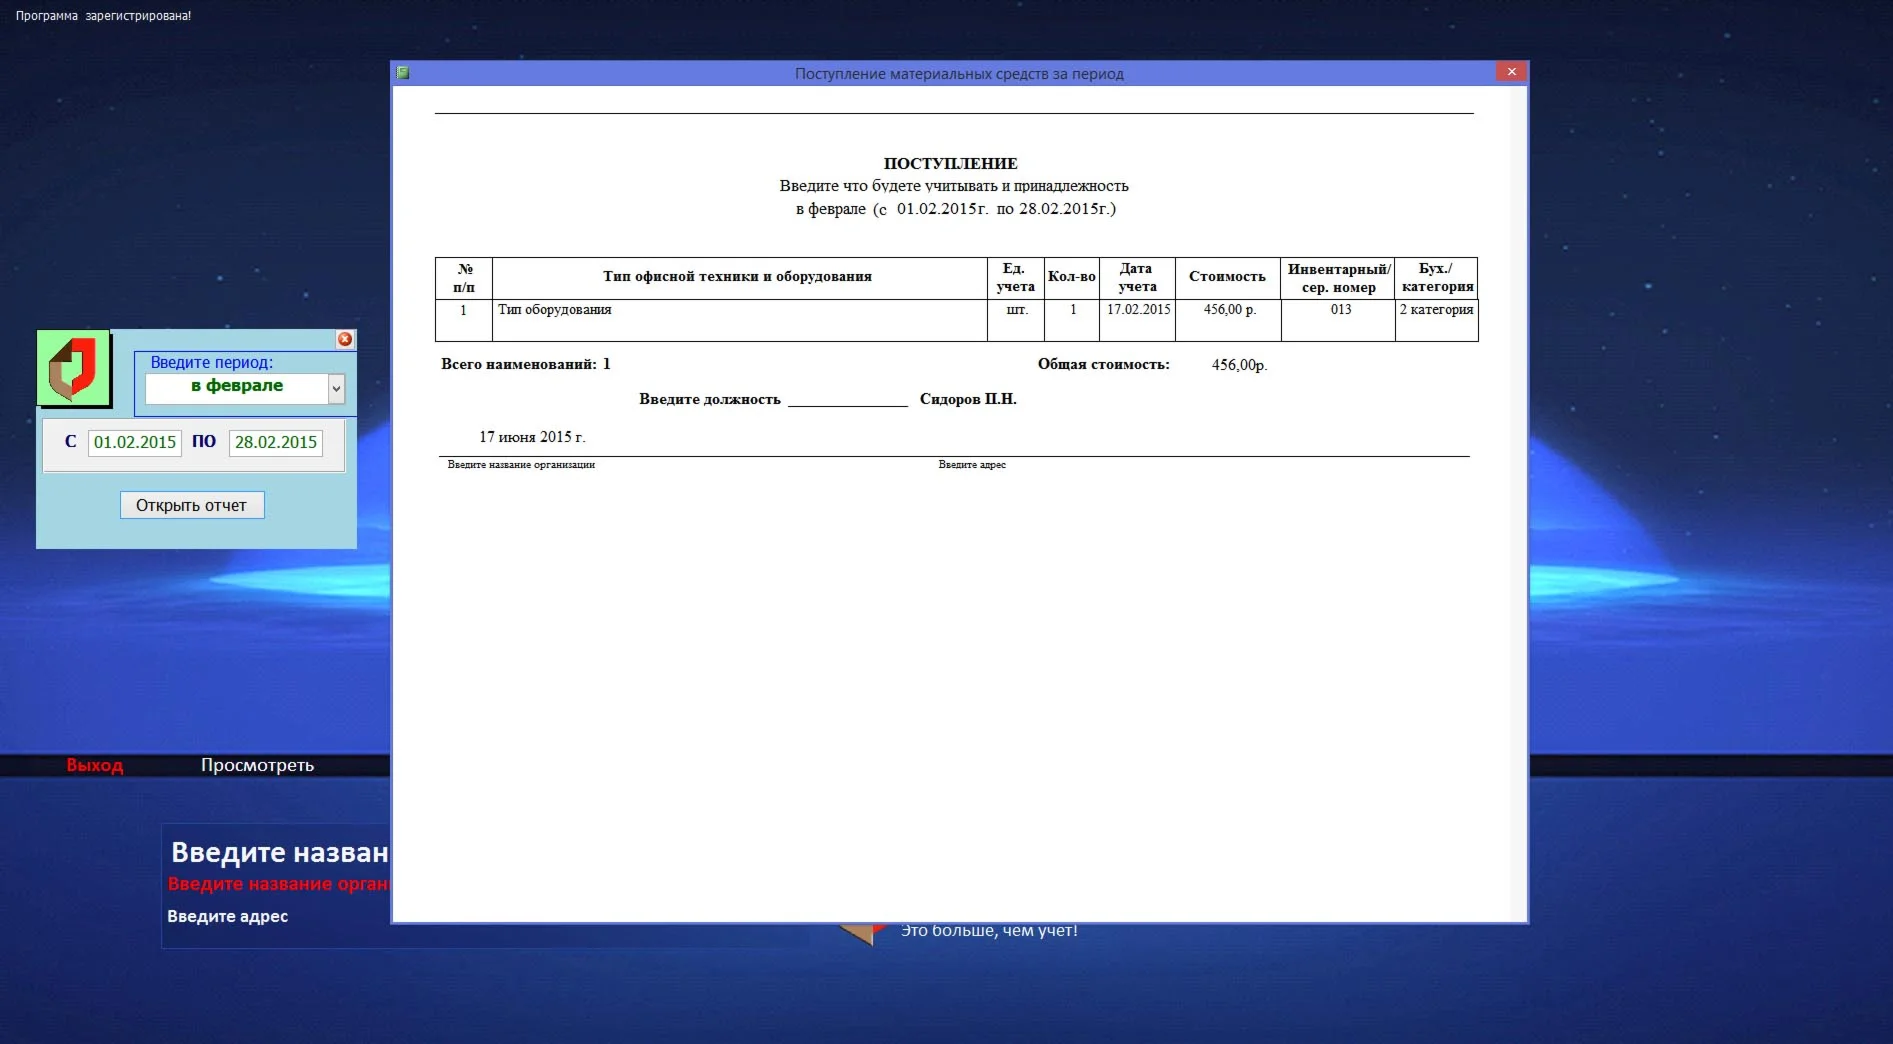Click the 'Стоимость' column header
The height and width of the screenshot is (1044, 1893).
(x=1227, y=277)
